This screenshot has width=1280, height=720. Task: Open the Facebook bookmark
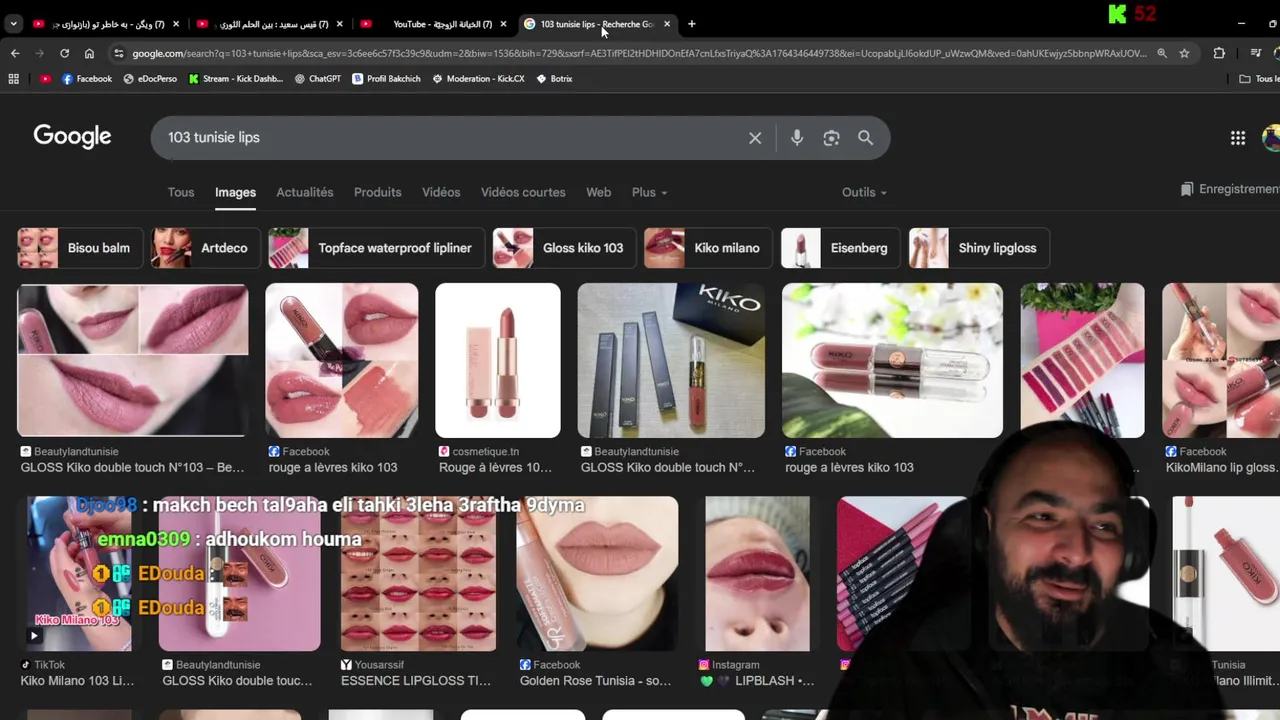[x=87, y=78]
